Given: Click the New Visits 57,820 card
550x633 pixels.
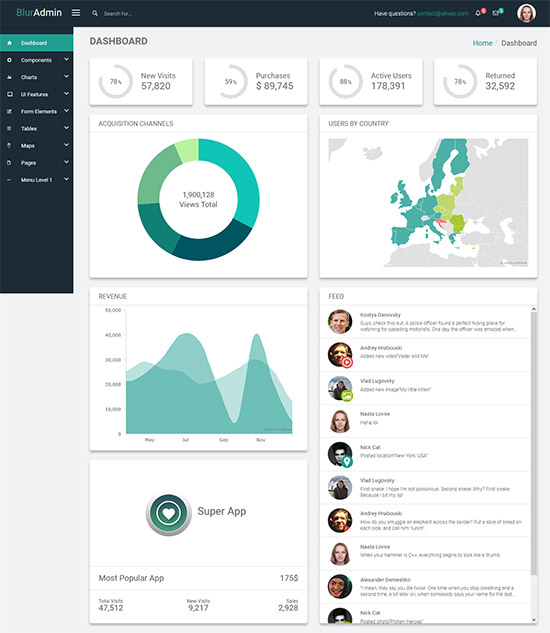Looking at the screenshot, I should click(x=141, y=82).
